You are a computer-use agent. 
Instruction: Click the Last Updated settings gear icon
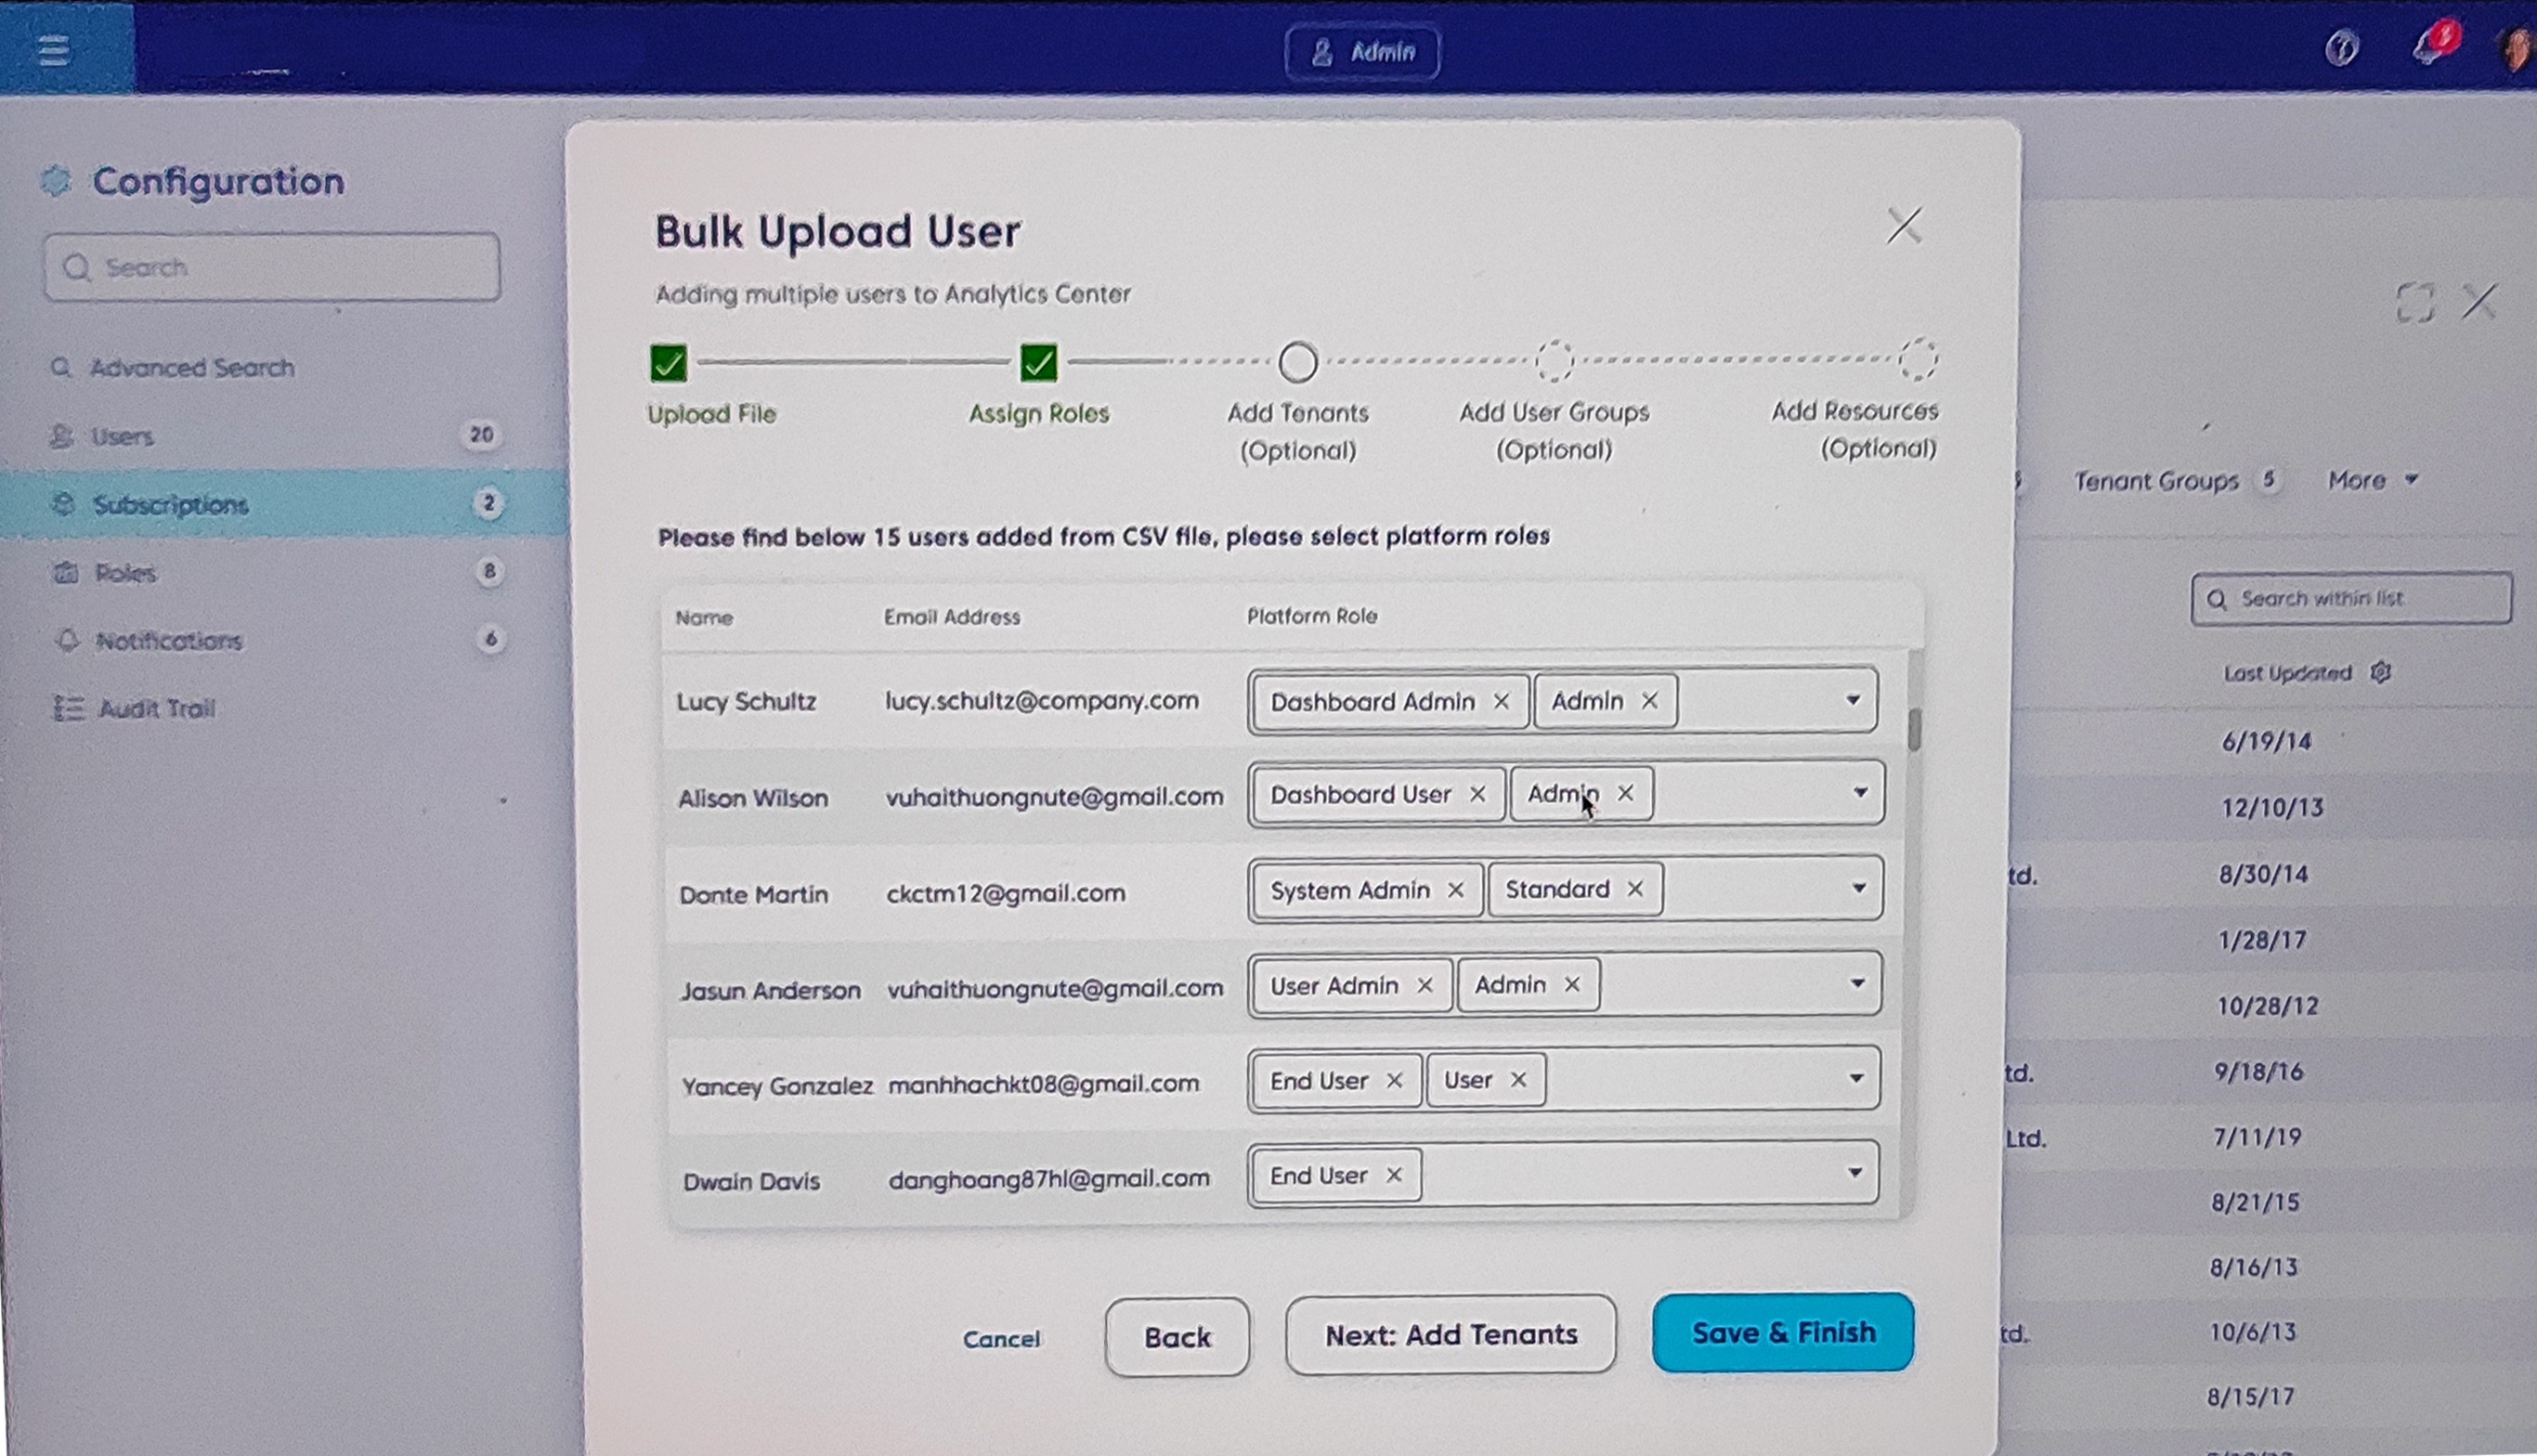tap(2380, 672)
